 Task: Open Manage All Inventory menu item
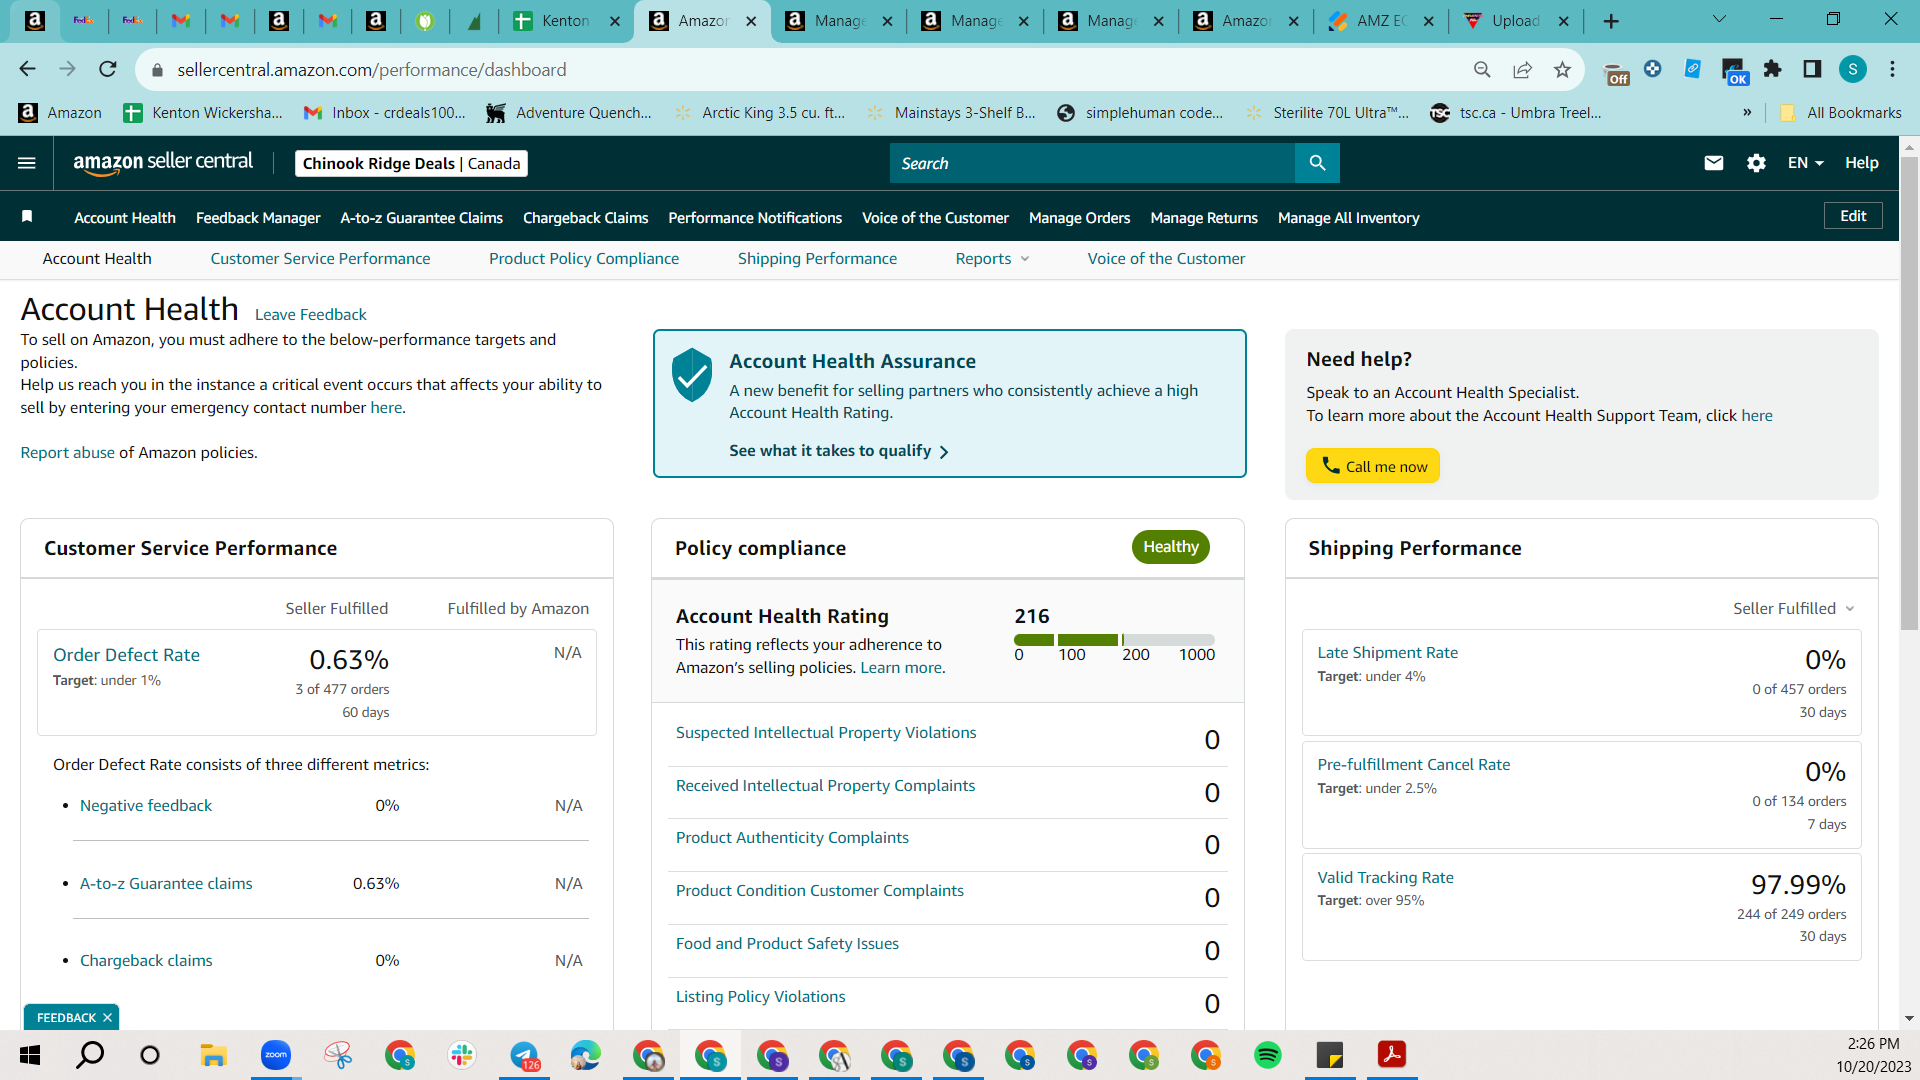point(1348,217)
